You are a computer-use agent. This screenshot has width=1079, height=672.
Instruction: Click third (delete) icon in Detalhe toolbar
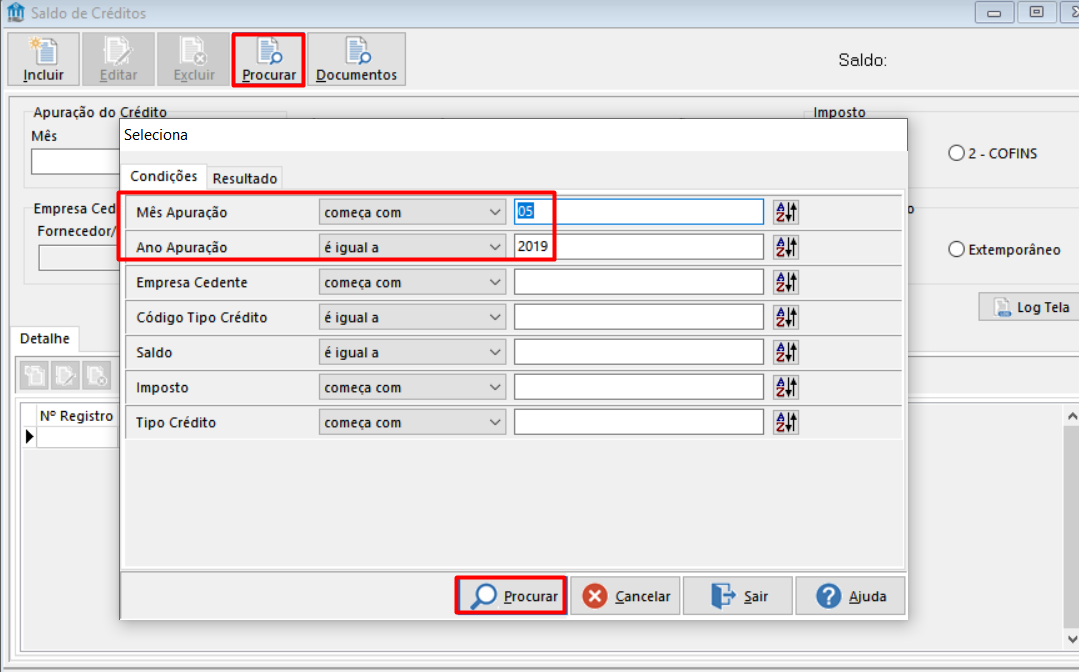(96, 375)
